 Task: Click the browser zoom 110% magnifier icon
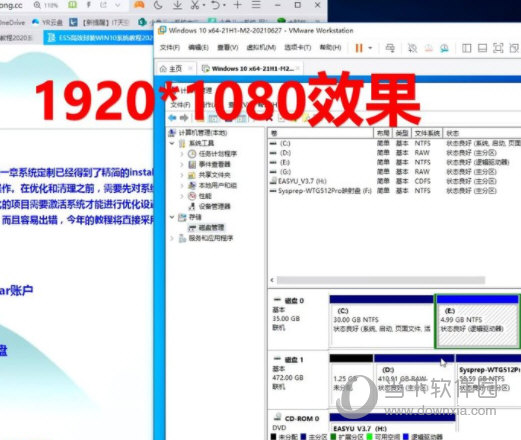37,5
